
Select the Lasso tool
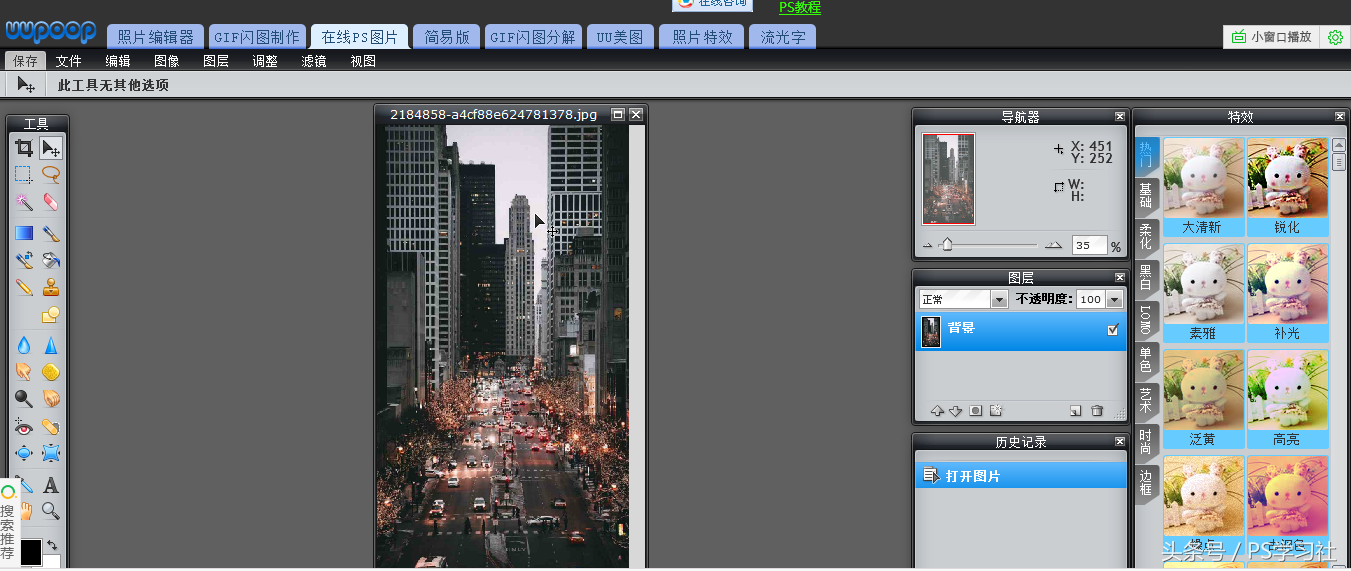[x=51, y=175]
